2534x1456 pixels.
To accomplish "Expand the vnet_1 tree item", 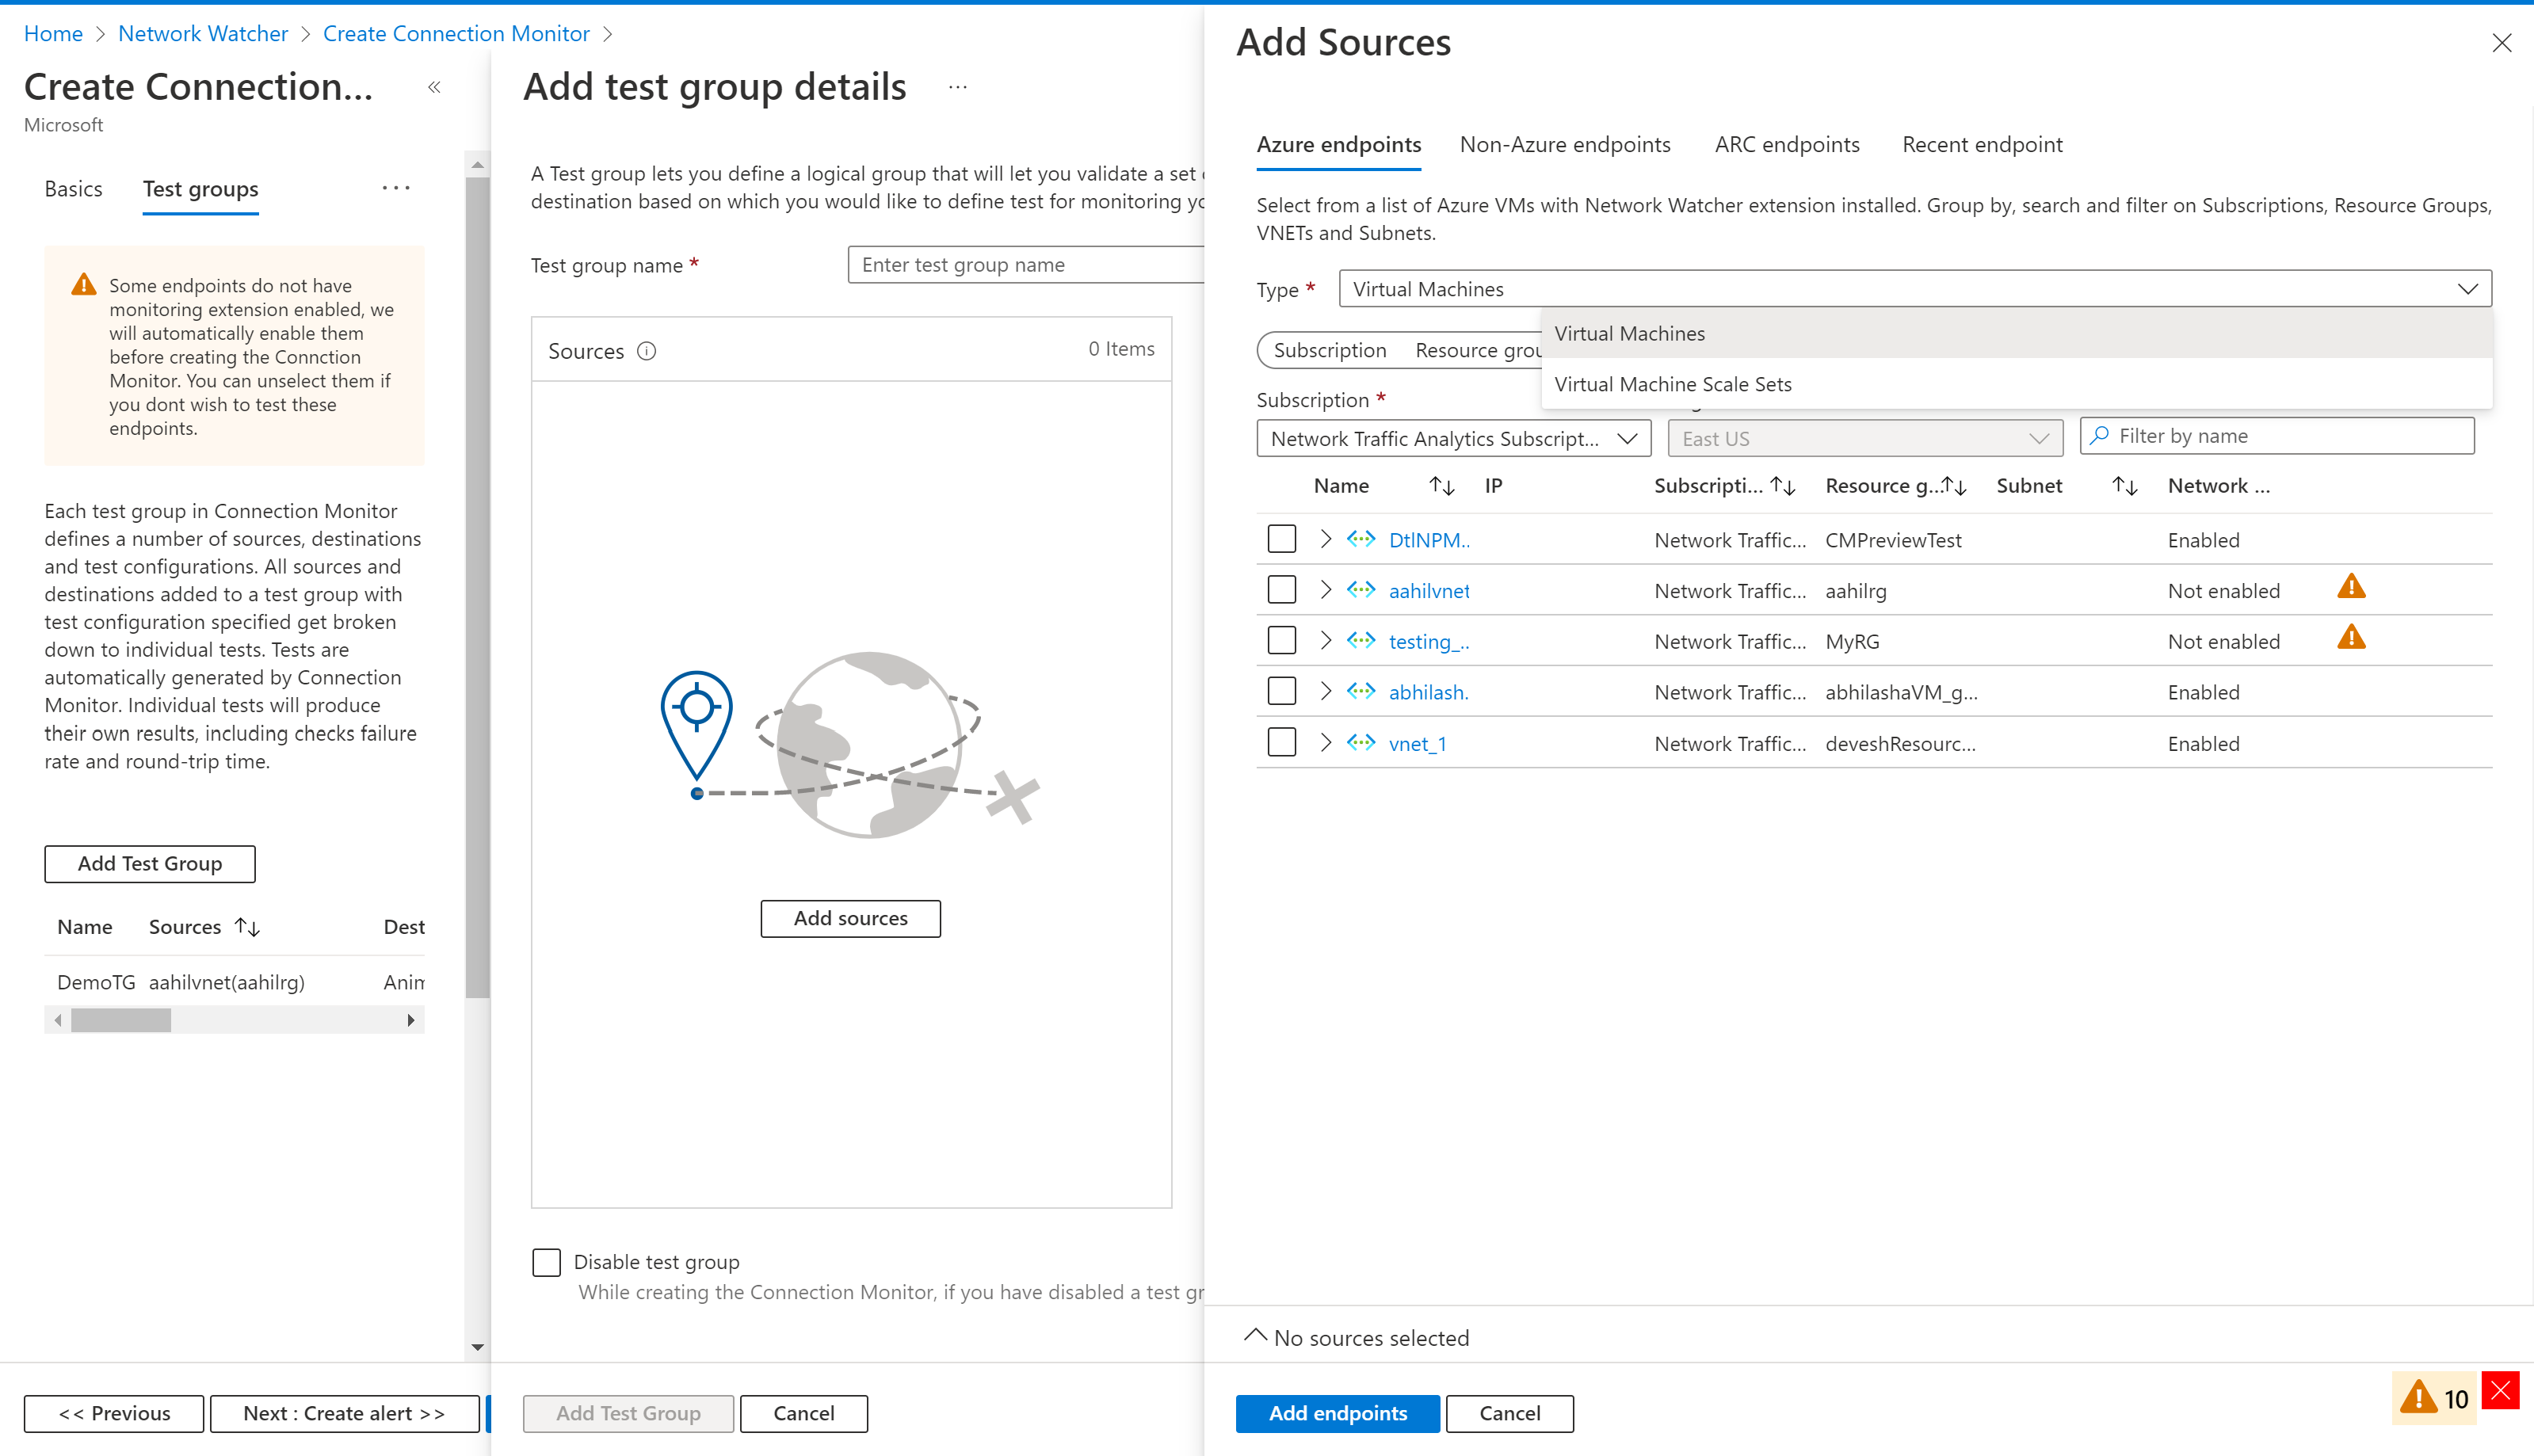I will coord(1326,743).
